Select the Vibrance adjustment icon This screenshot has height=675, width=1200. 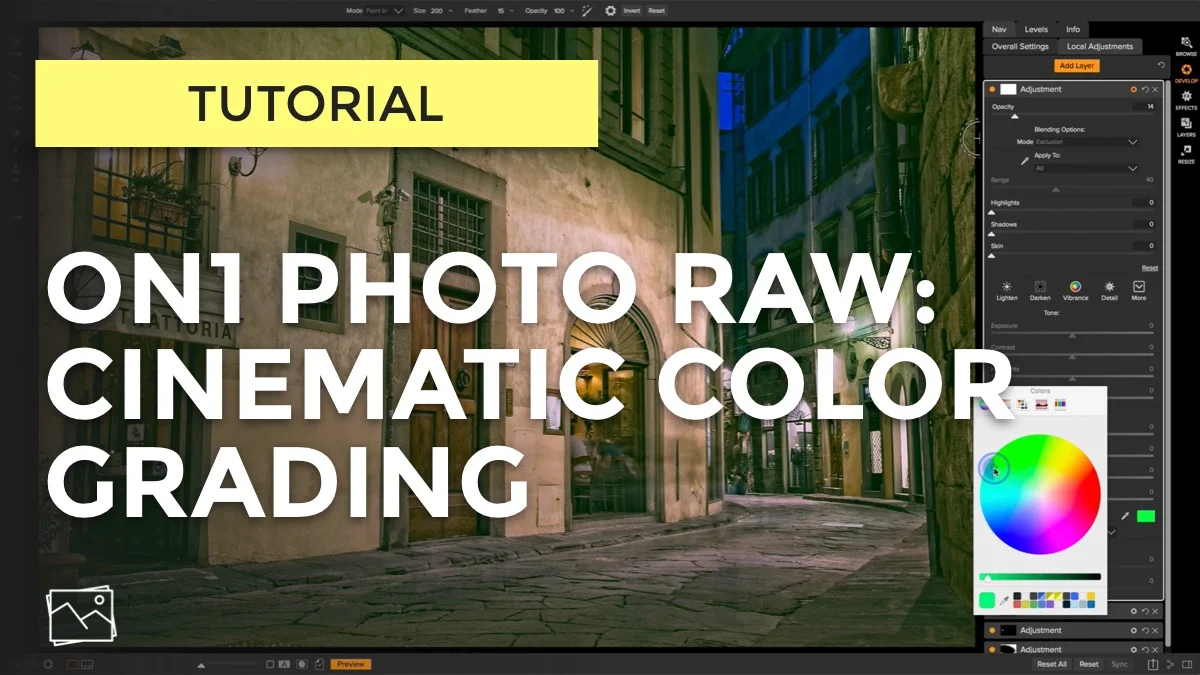[x=1075, y=287]
